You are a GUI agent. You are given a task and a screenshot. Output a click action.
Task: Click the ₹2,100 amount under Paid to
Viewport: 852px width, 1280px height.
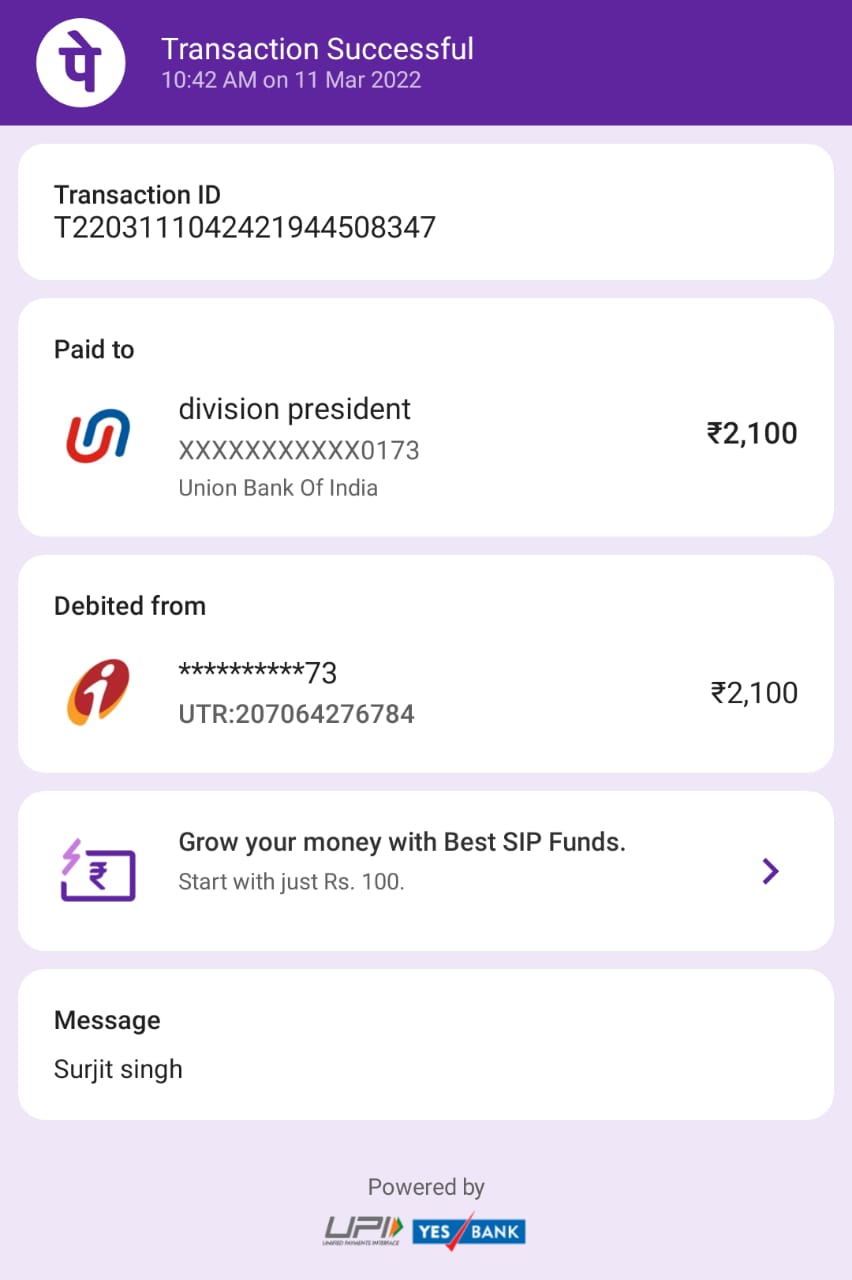pos(752,433)
